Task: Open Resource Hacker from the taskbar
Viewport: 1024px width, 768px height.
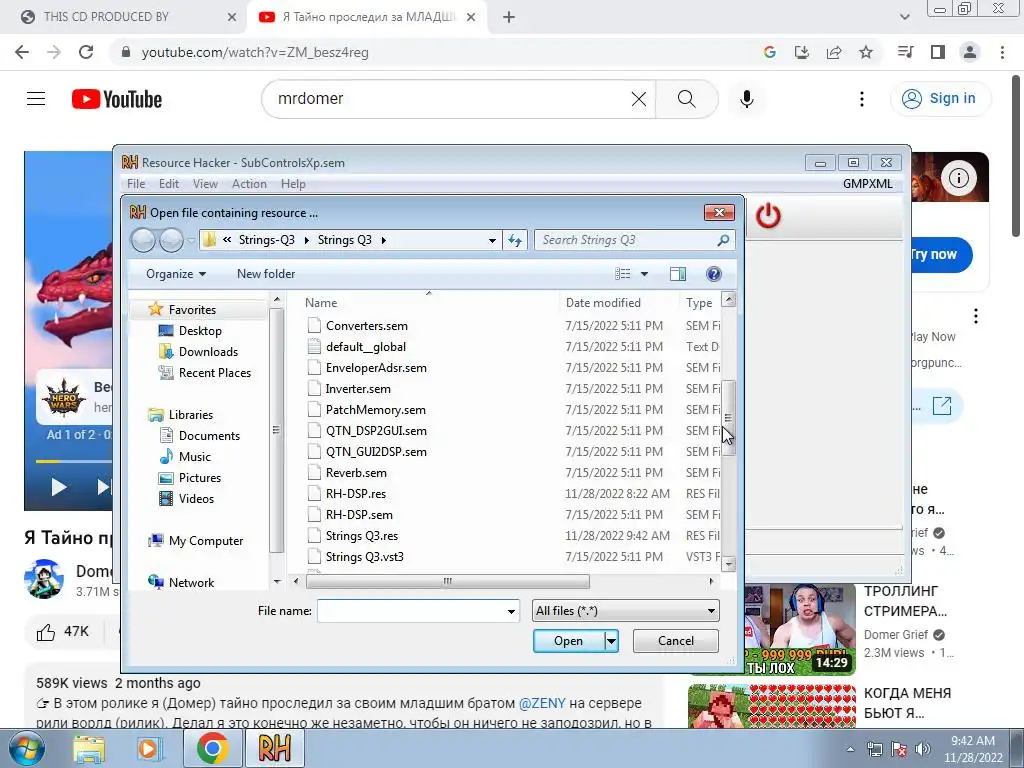Action: click(274, 748)
